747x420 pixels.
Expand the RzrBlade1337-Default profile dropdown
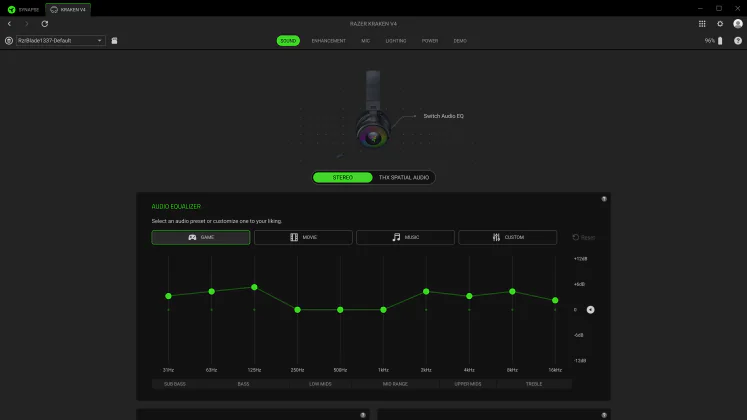pyautogui.click(x=61, y=40)
